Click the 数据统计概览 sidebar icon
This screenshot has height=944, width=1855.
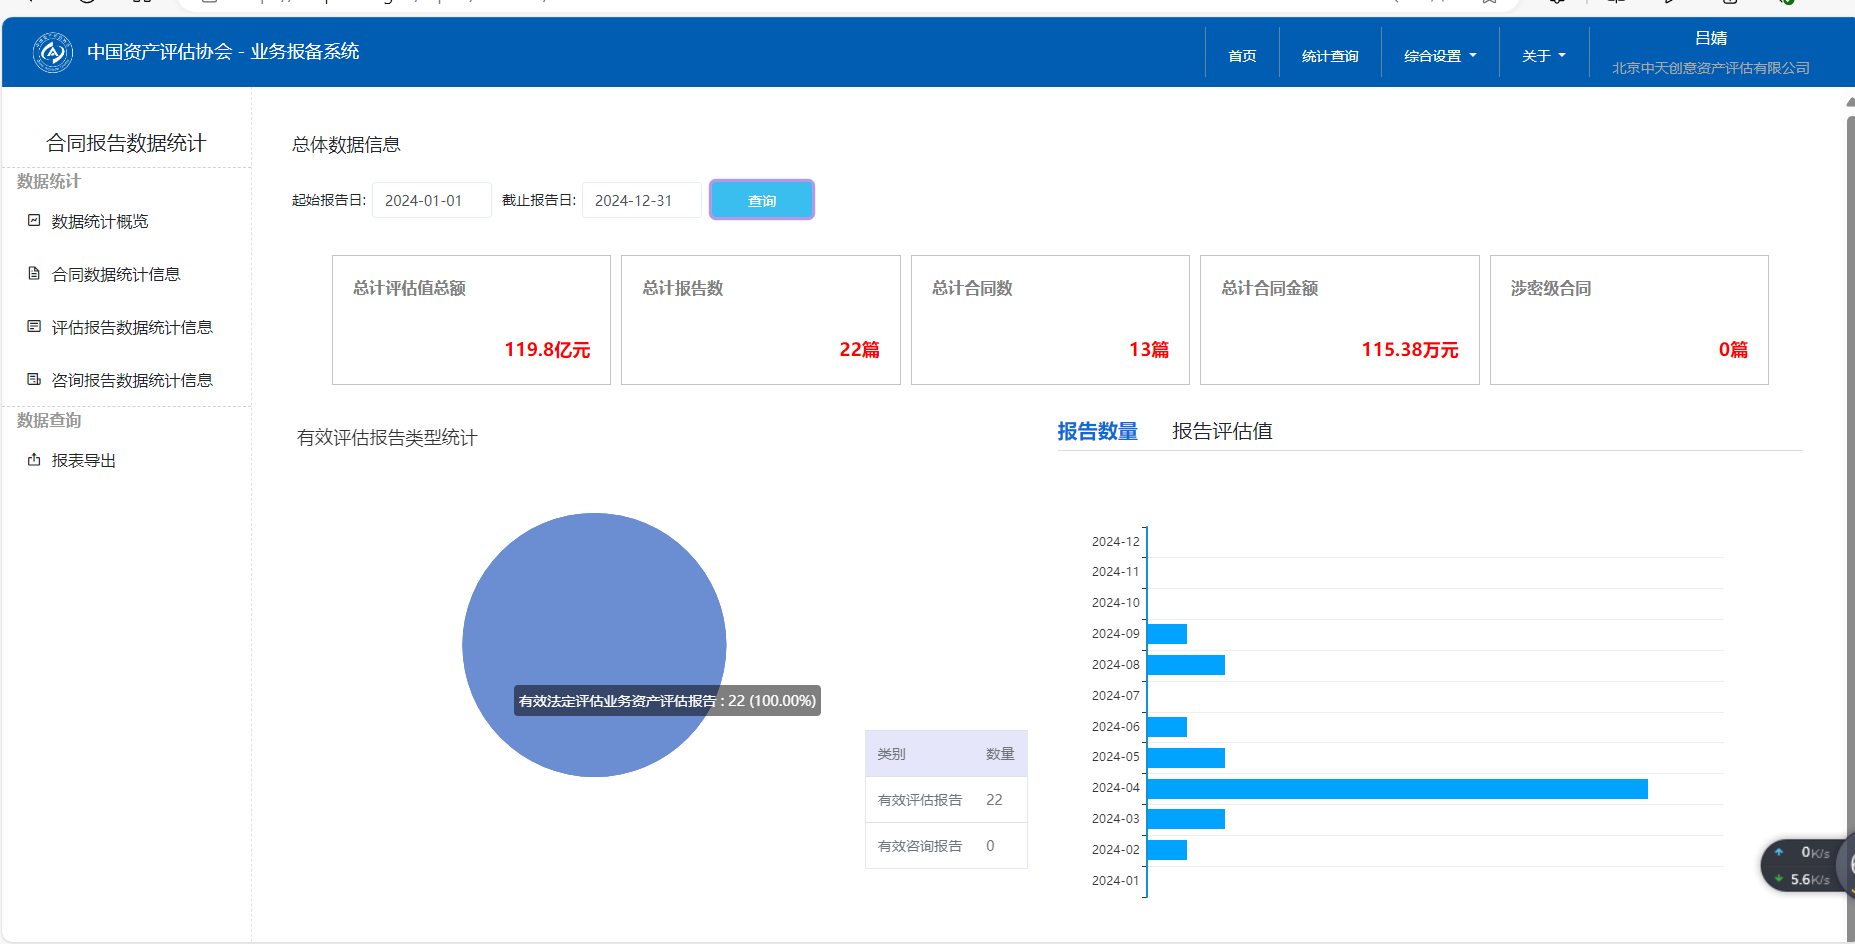(34, 220)
